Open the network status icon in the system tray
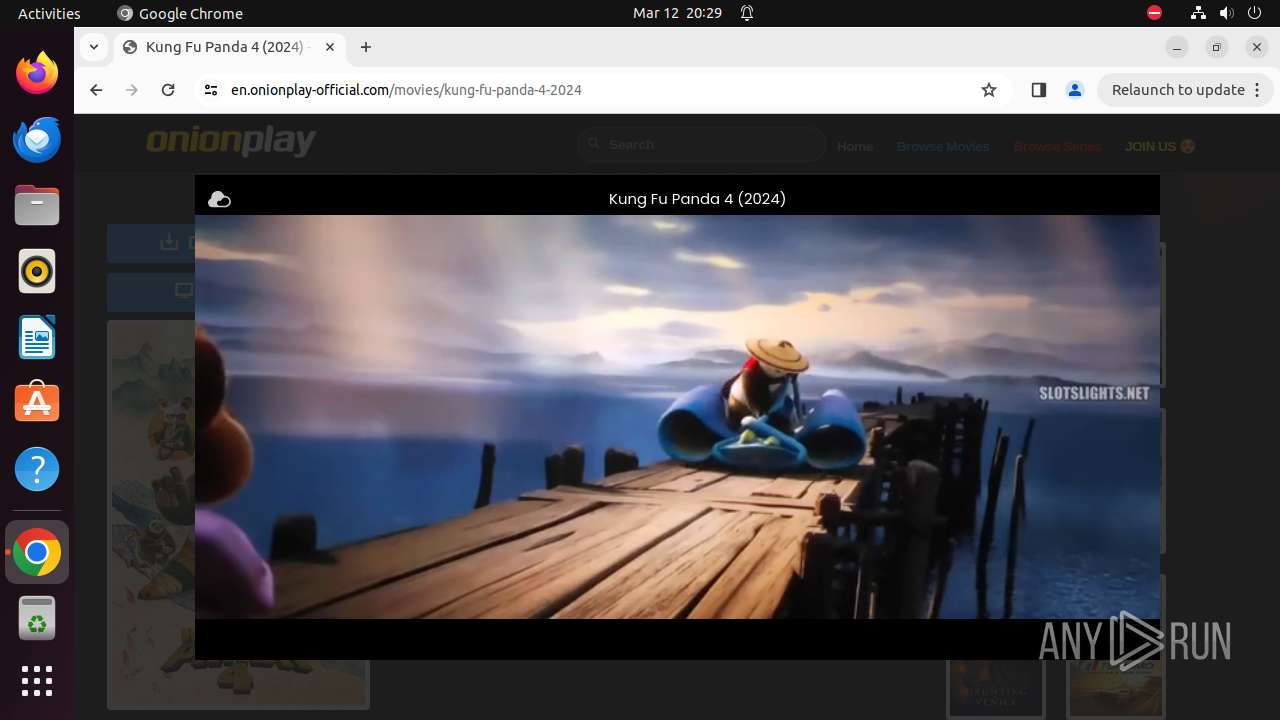Screen dimensions: 1280x720 (x=1198, y=14)
